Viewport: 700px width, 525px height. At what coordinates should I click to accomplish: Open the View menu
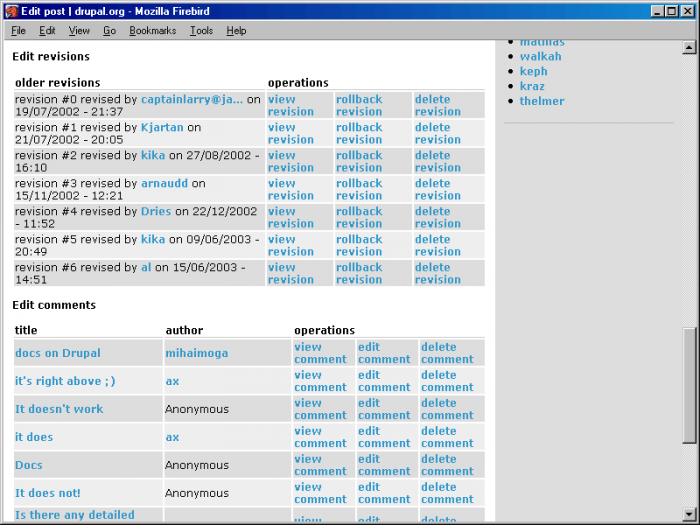79,31
